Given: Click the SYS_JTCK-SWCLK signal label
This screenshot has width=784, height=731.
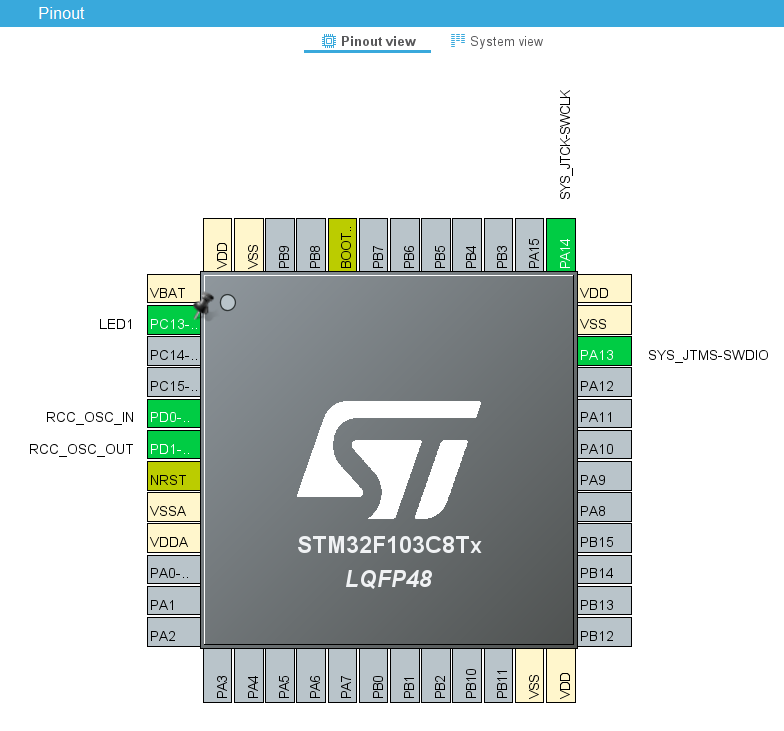Looking at the screenshot, I should [564, 144].
